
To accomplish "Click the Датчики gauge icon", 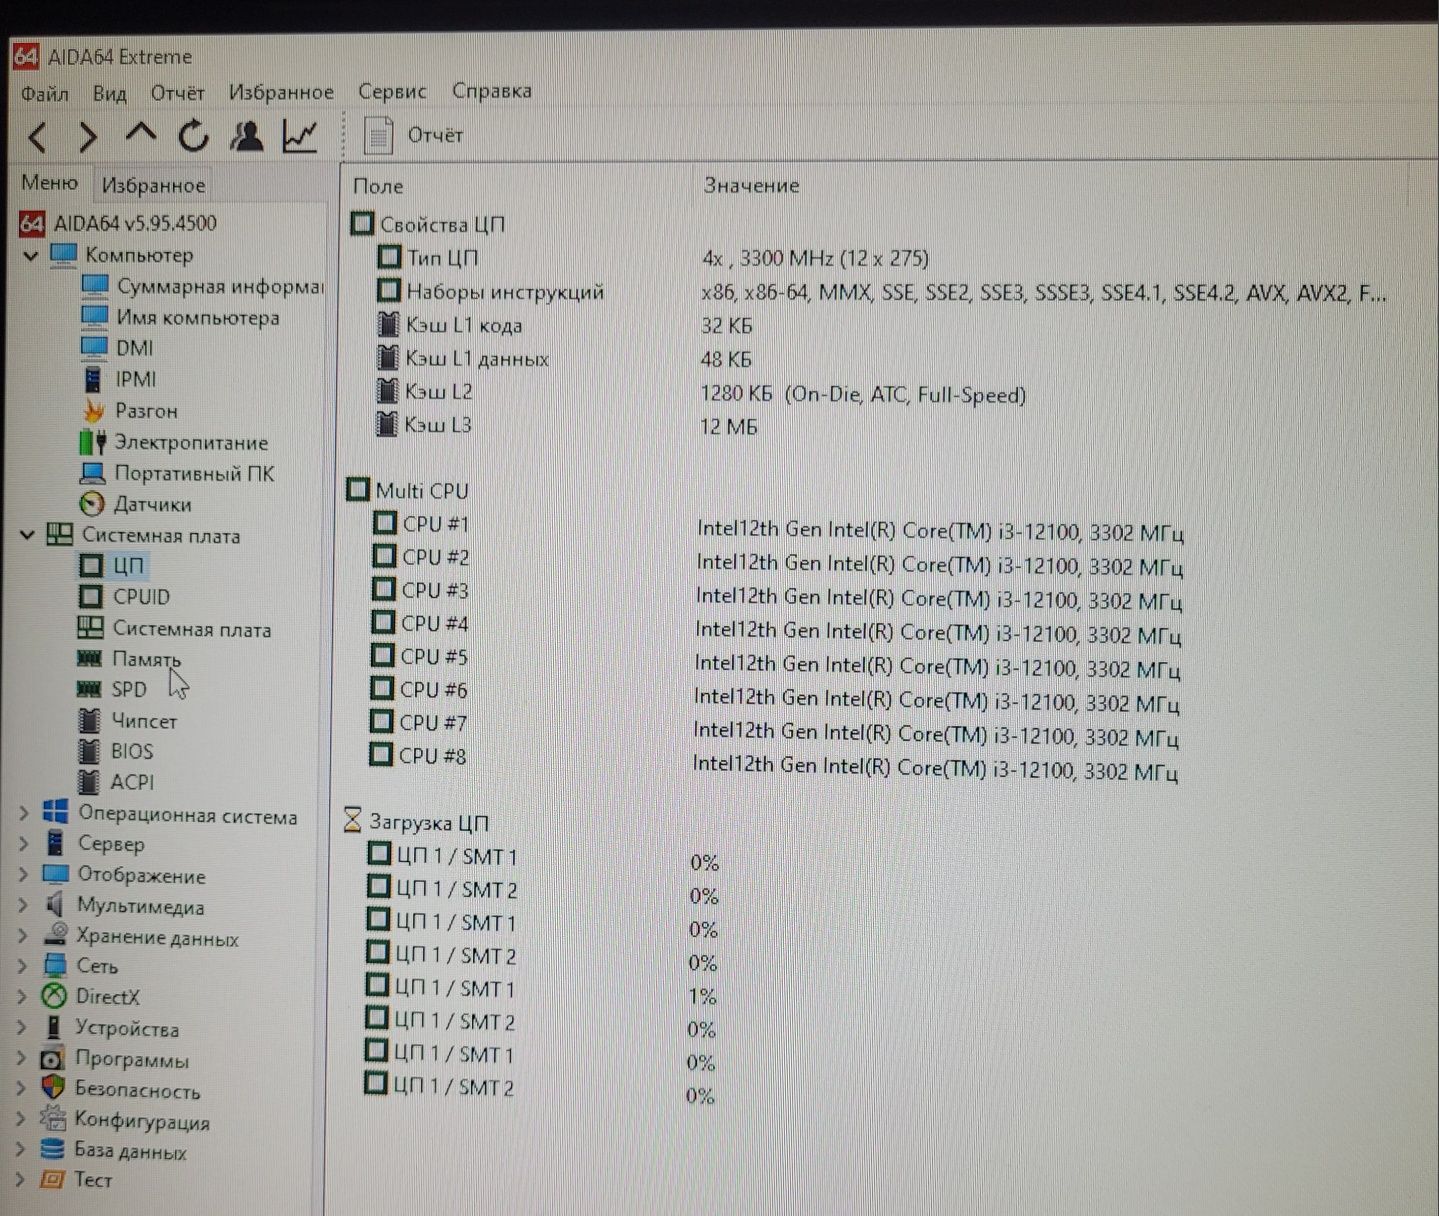I will pyautogui.click(x=92, y=503).
